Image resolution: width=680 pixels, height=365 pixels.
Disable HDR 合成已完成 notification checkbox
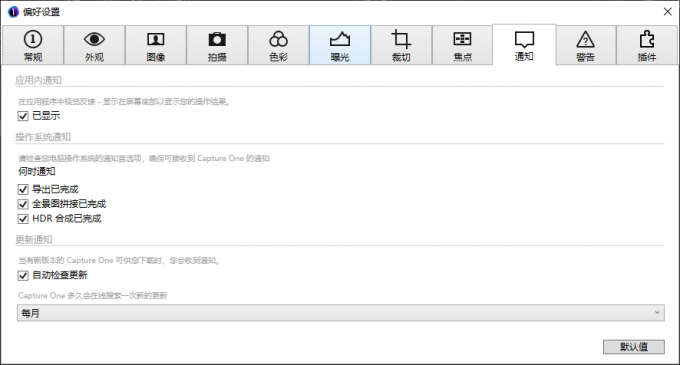23,219
